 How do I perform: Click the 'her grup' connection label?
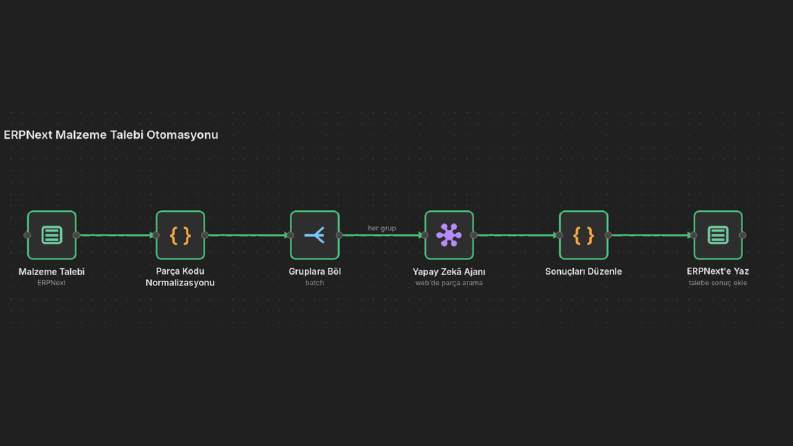coord(382,228)
